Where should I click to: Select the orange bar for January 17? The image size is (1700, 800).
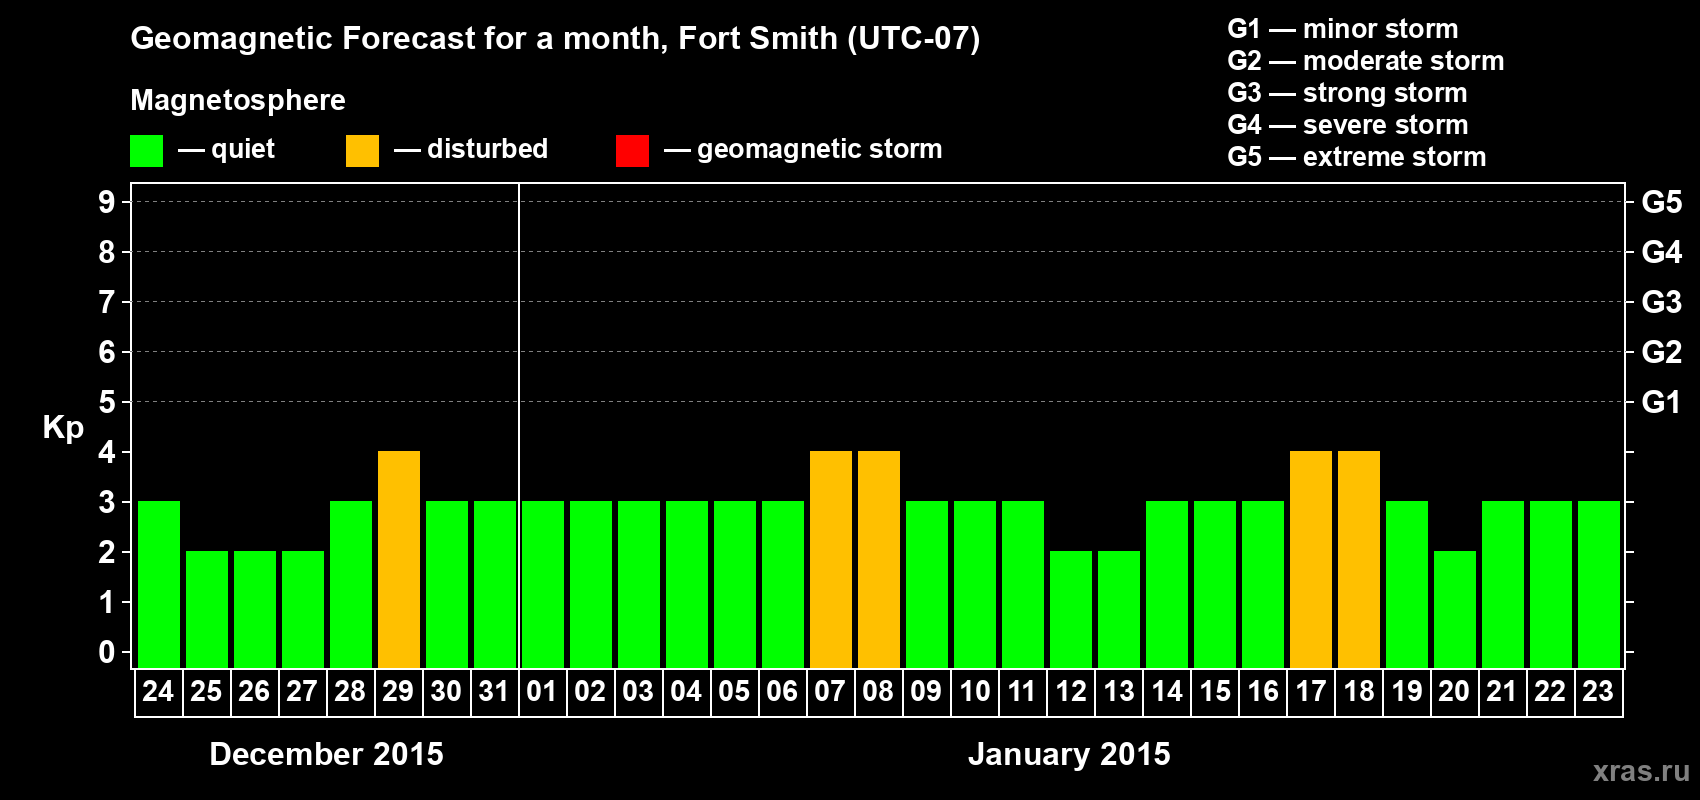coord(1311,559)
